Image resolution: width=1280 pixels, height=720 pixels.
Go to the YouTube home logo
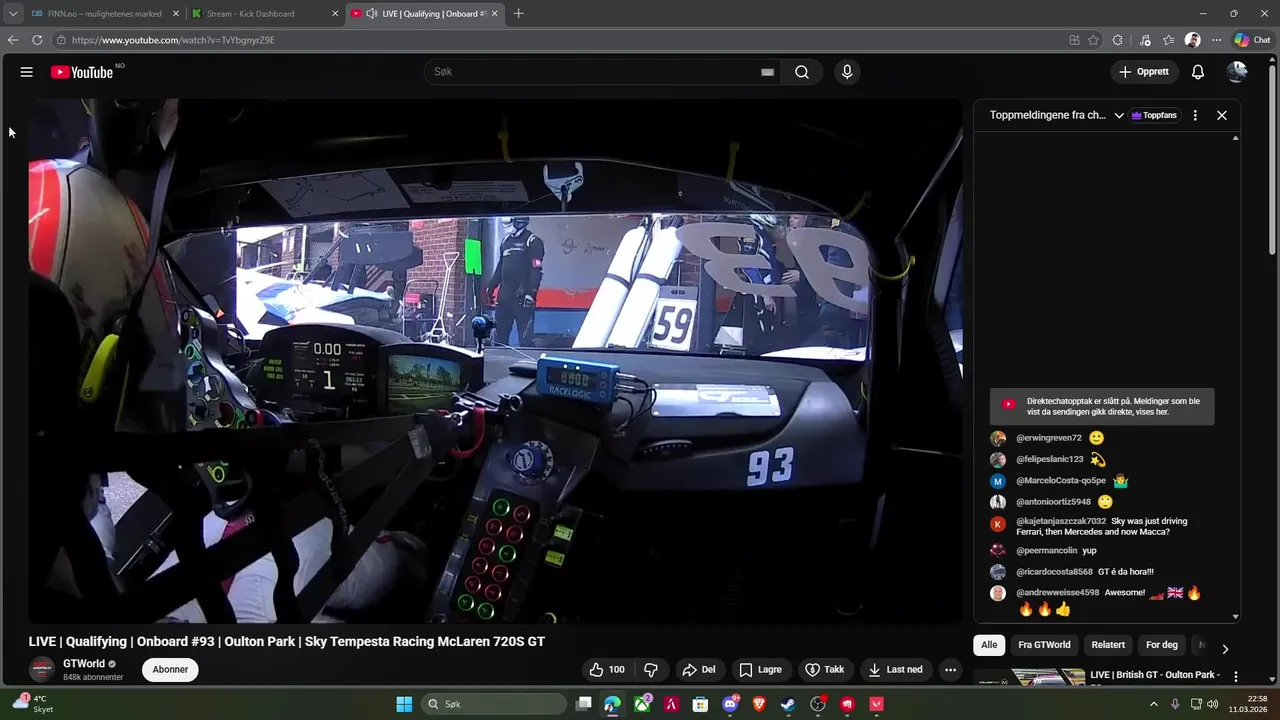tap(82, 72)
